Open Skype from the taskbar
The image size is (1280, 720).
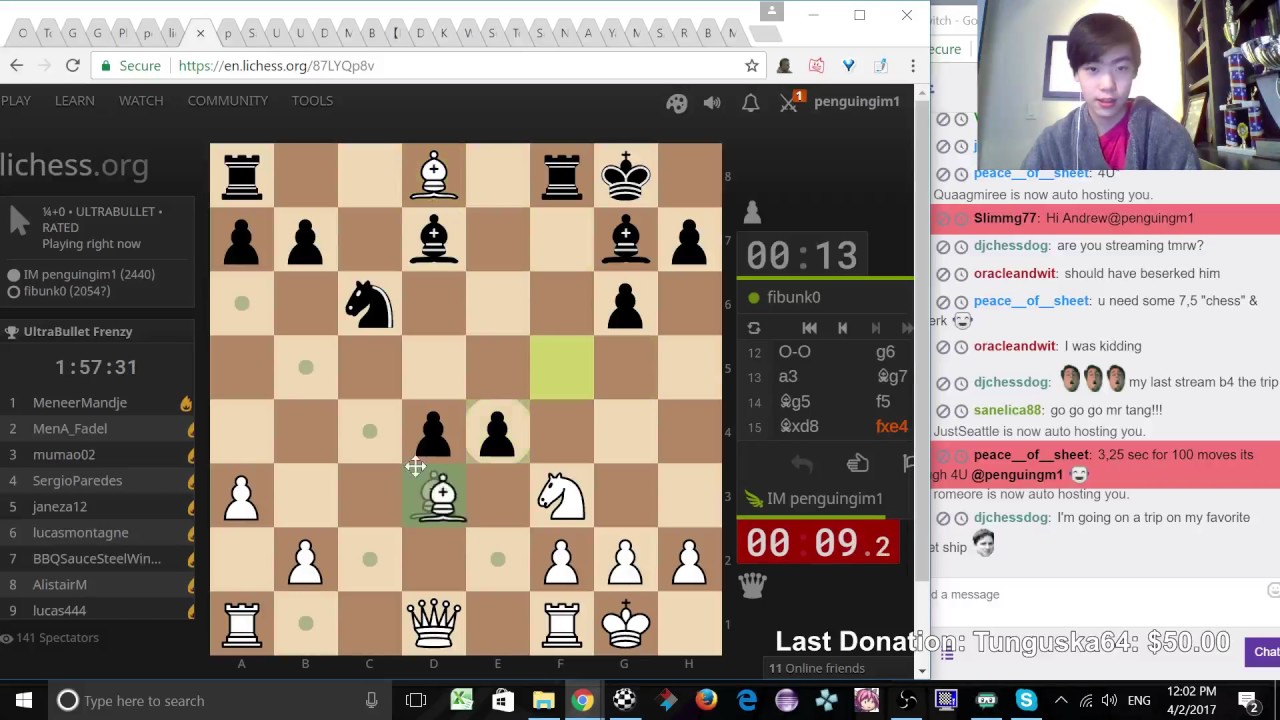click(x=1026, y=701)
